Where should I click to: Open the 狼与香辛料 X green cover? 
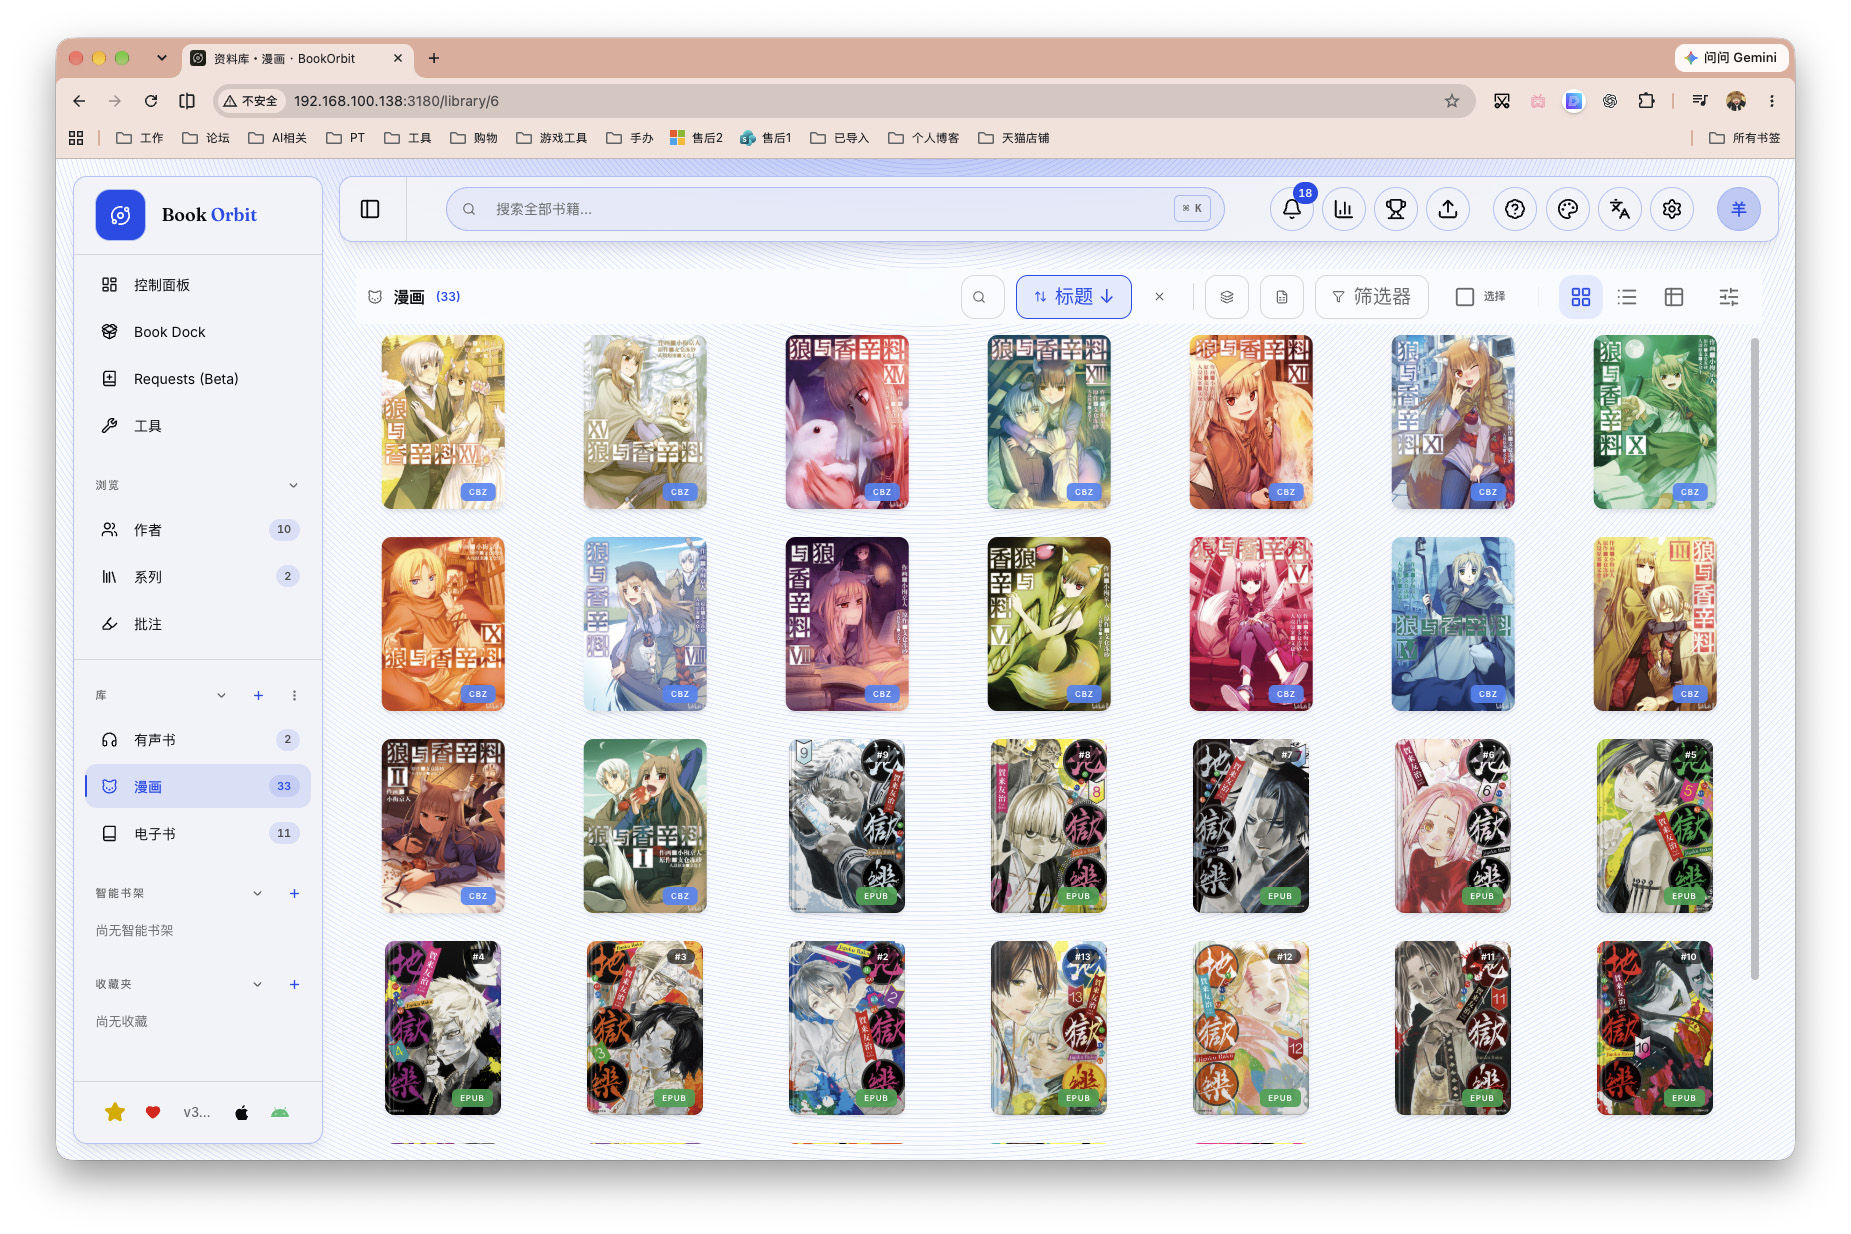pos(1655,422)
